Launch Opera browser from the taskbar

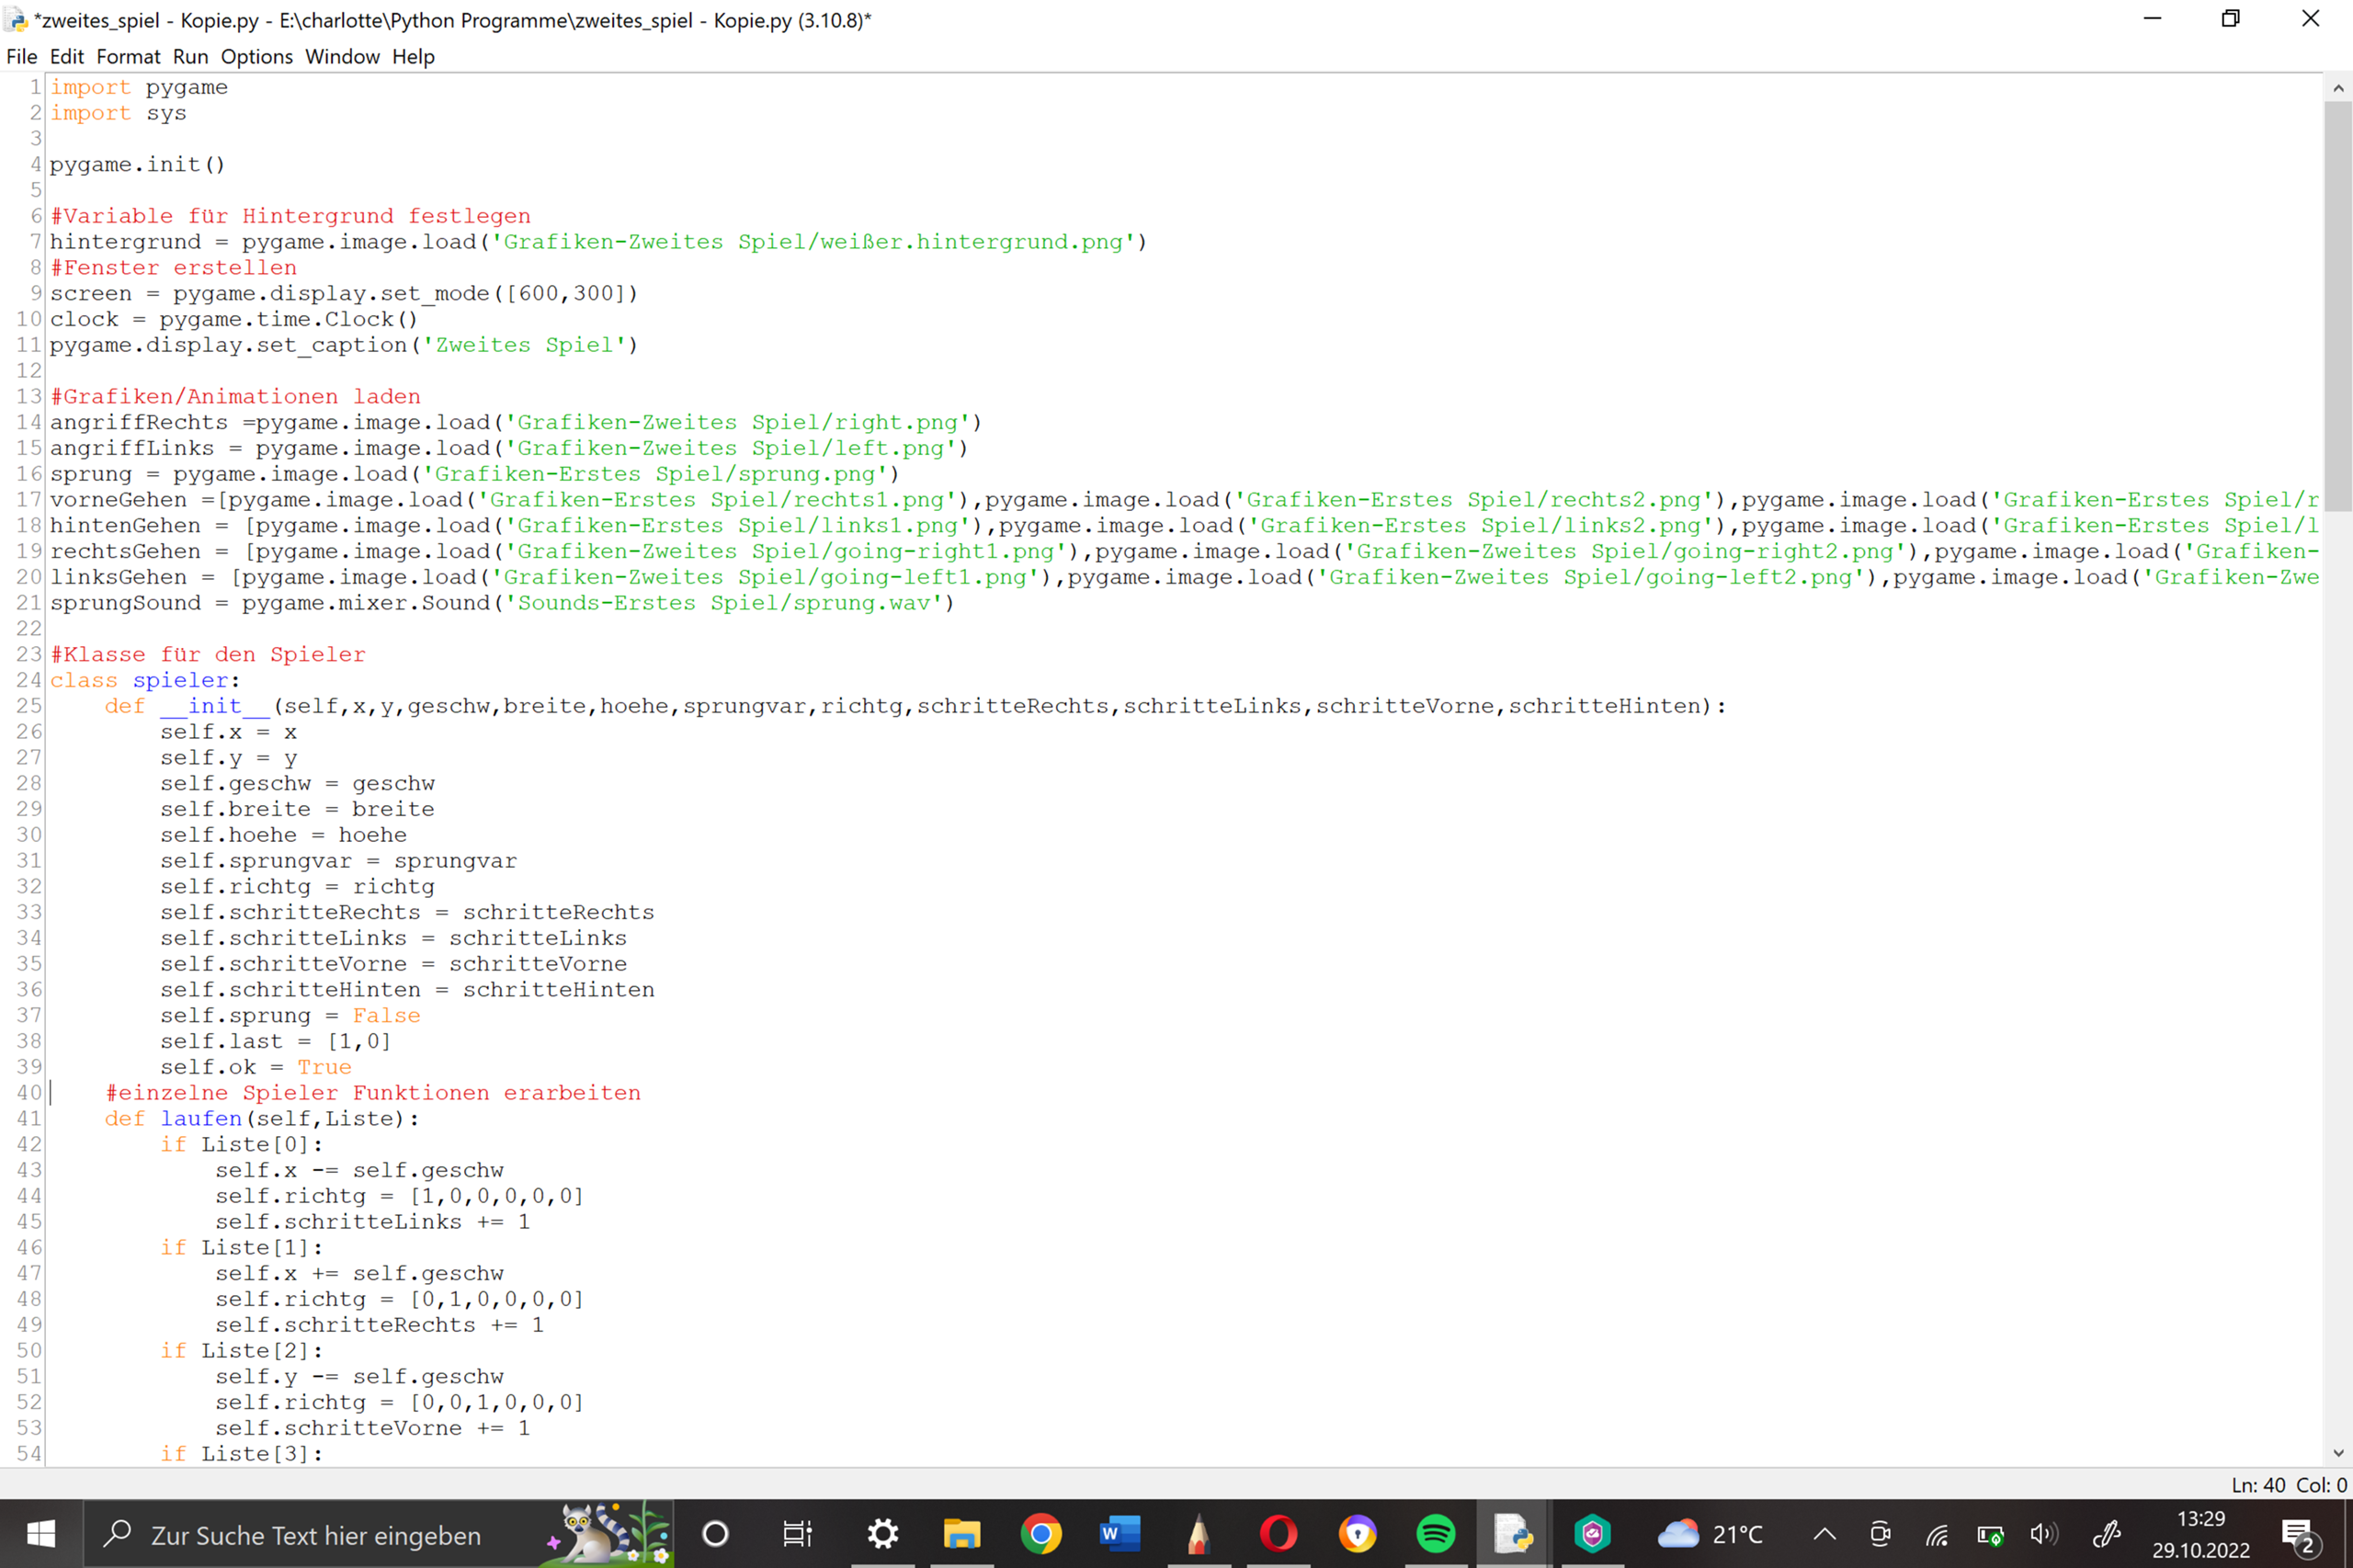1278,1533
